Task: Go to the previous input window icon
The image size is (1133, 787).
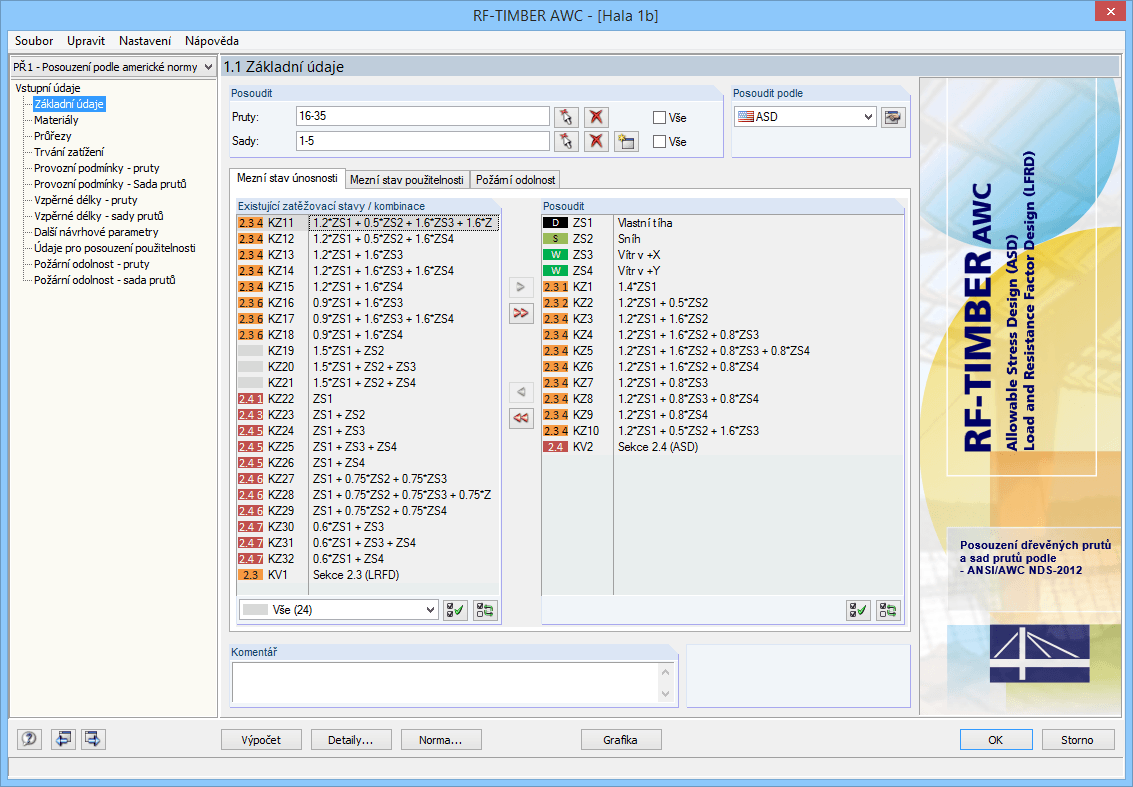Action: click(63, 739)
